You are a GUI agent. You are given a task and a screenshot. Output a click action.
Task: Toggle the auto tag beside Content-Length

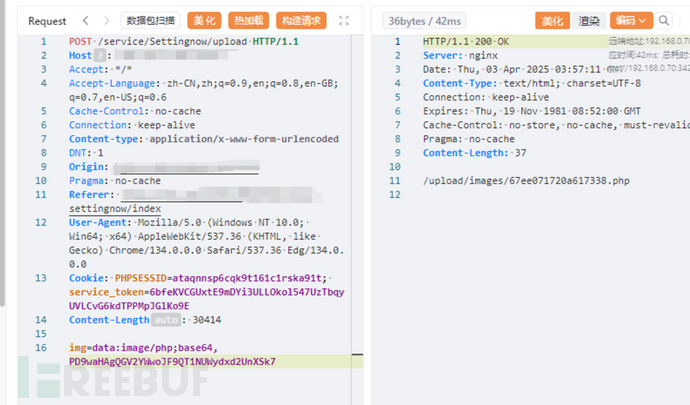[x=165, y=320]
